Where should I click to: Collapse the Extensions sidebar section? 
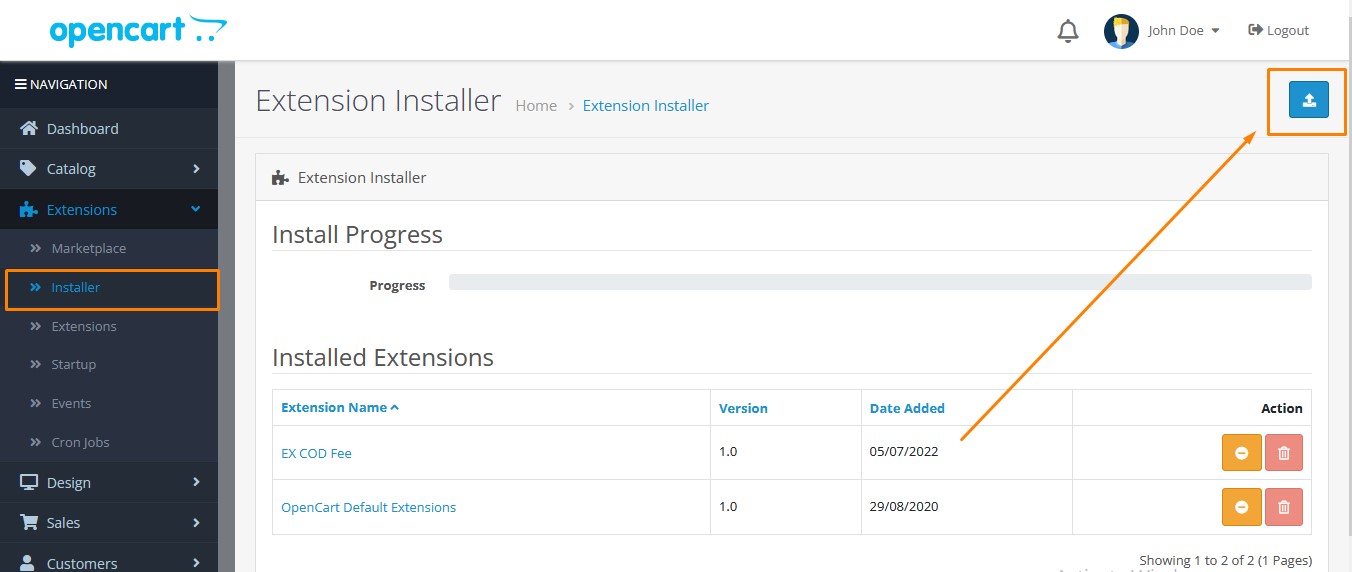[109, 209]
